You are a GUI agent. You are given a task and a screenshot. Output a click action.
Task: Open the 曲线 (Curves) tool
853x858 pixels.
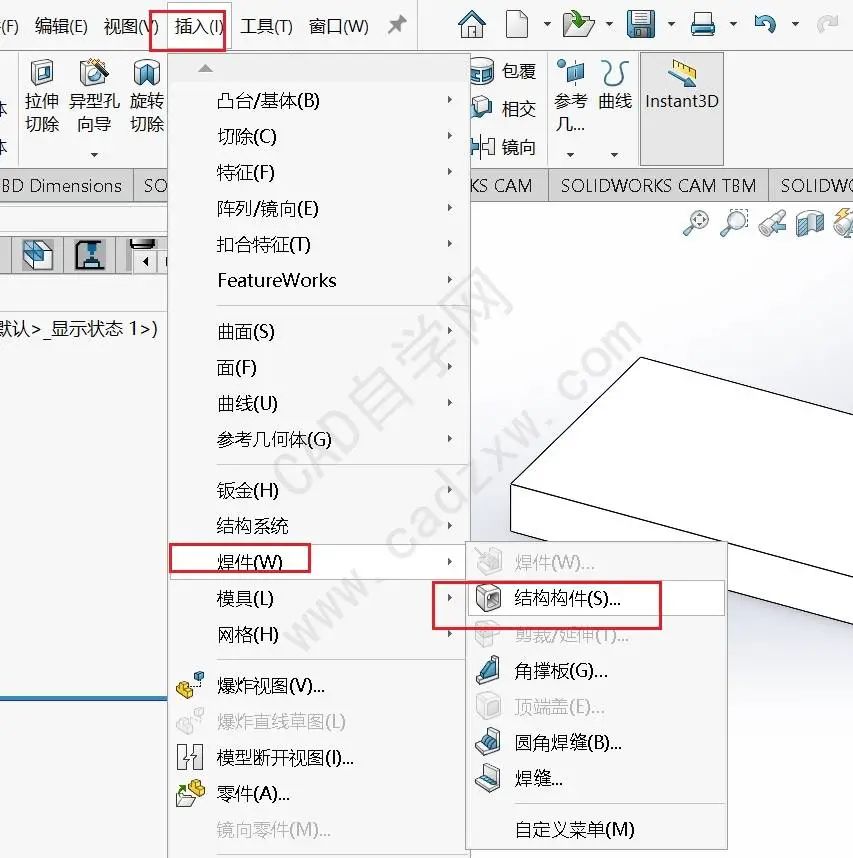pos(615,86)
